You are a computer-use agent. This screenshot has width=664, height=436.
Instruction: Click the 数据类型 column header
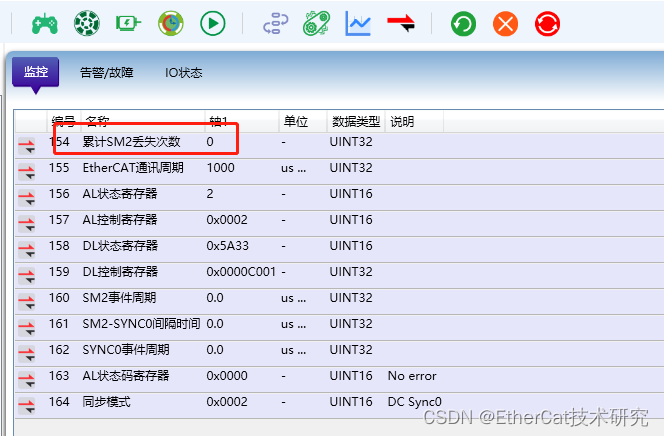point(356,122)
